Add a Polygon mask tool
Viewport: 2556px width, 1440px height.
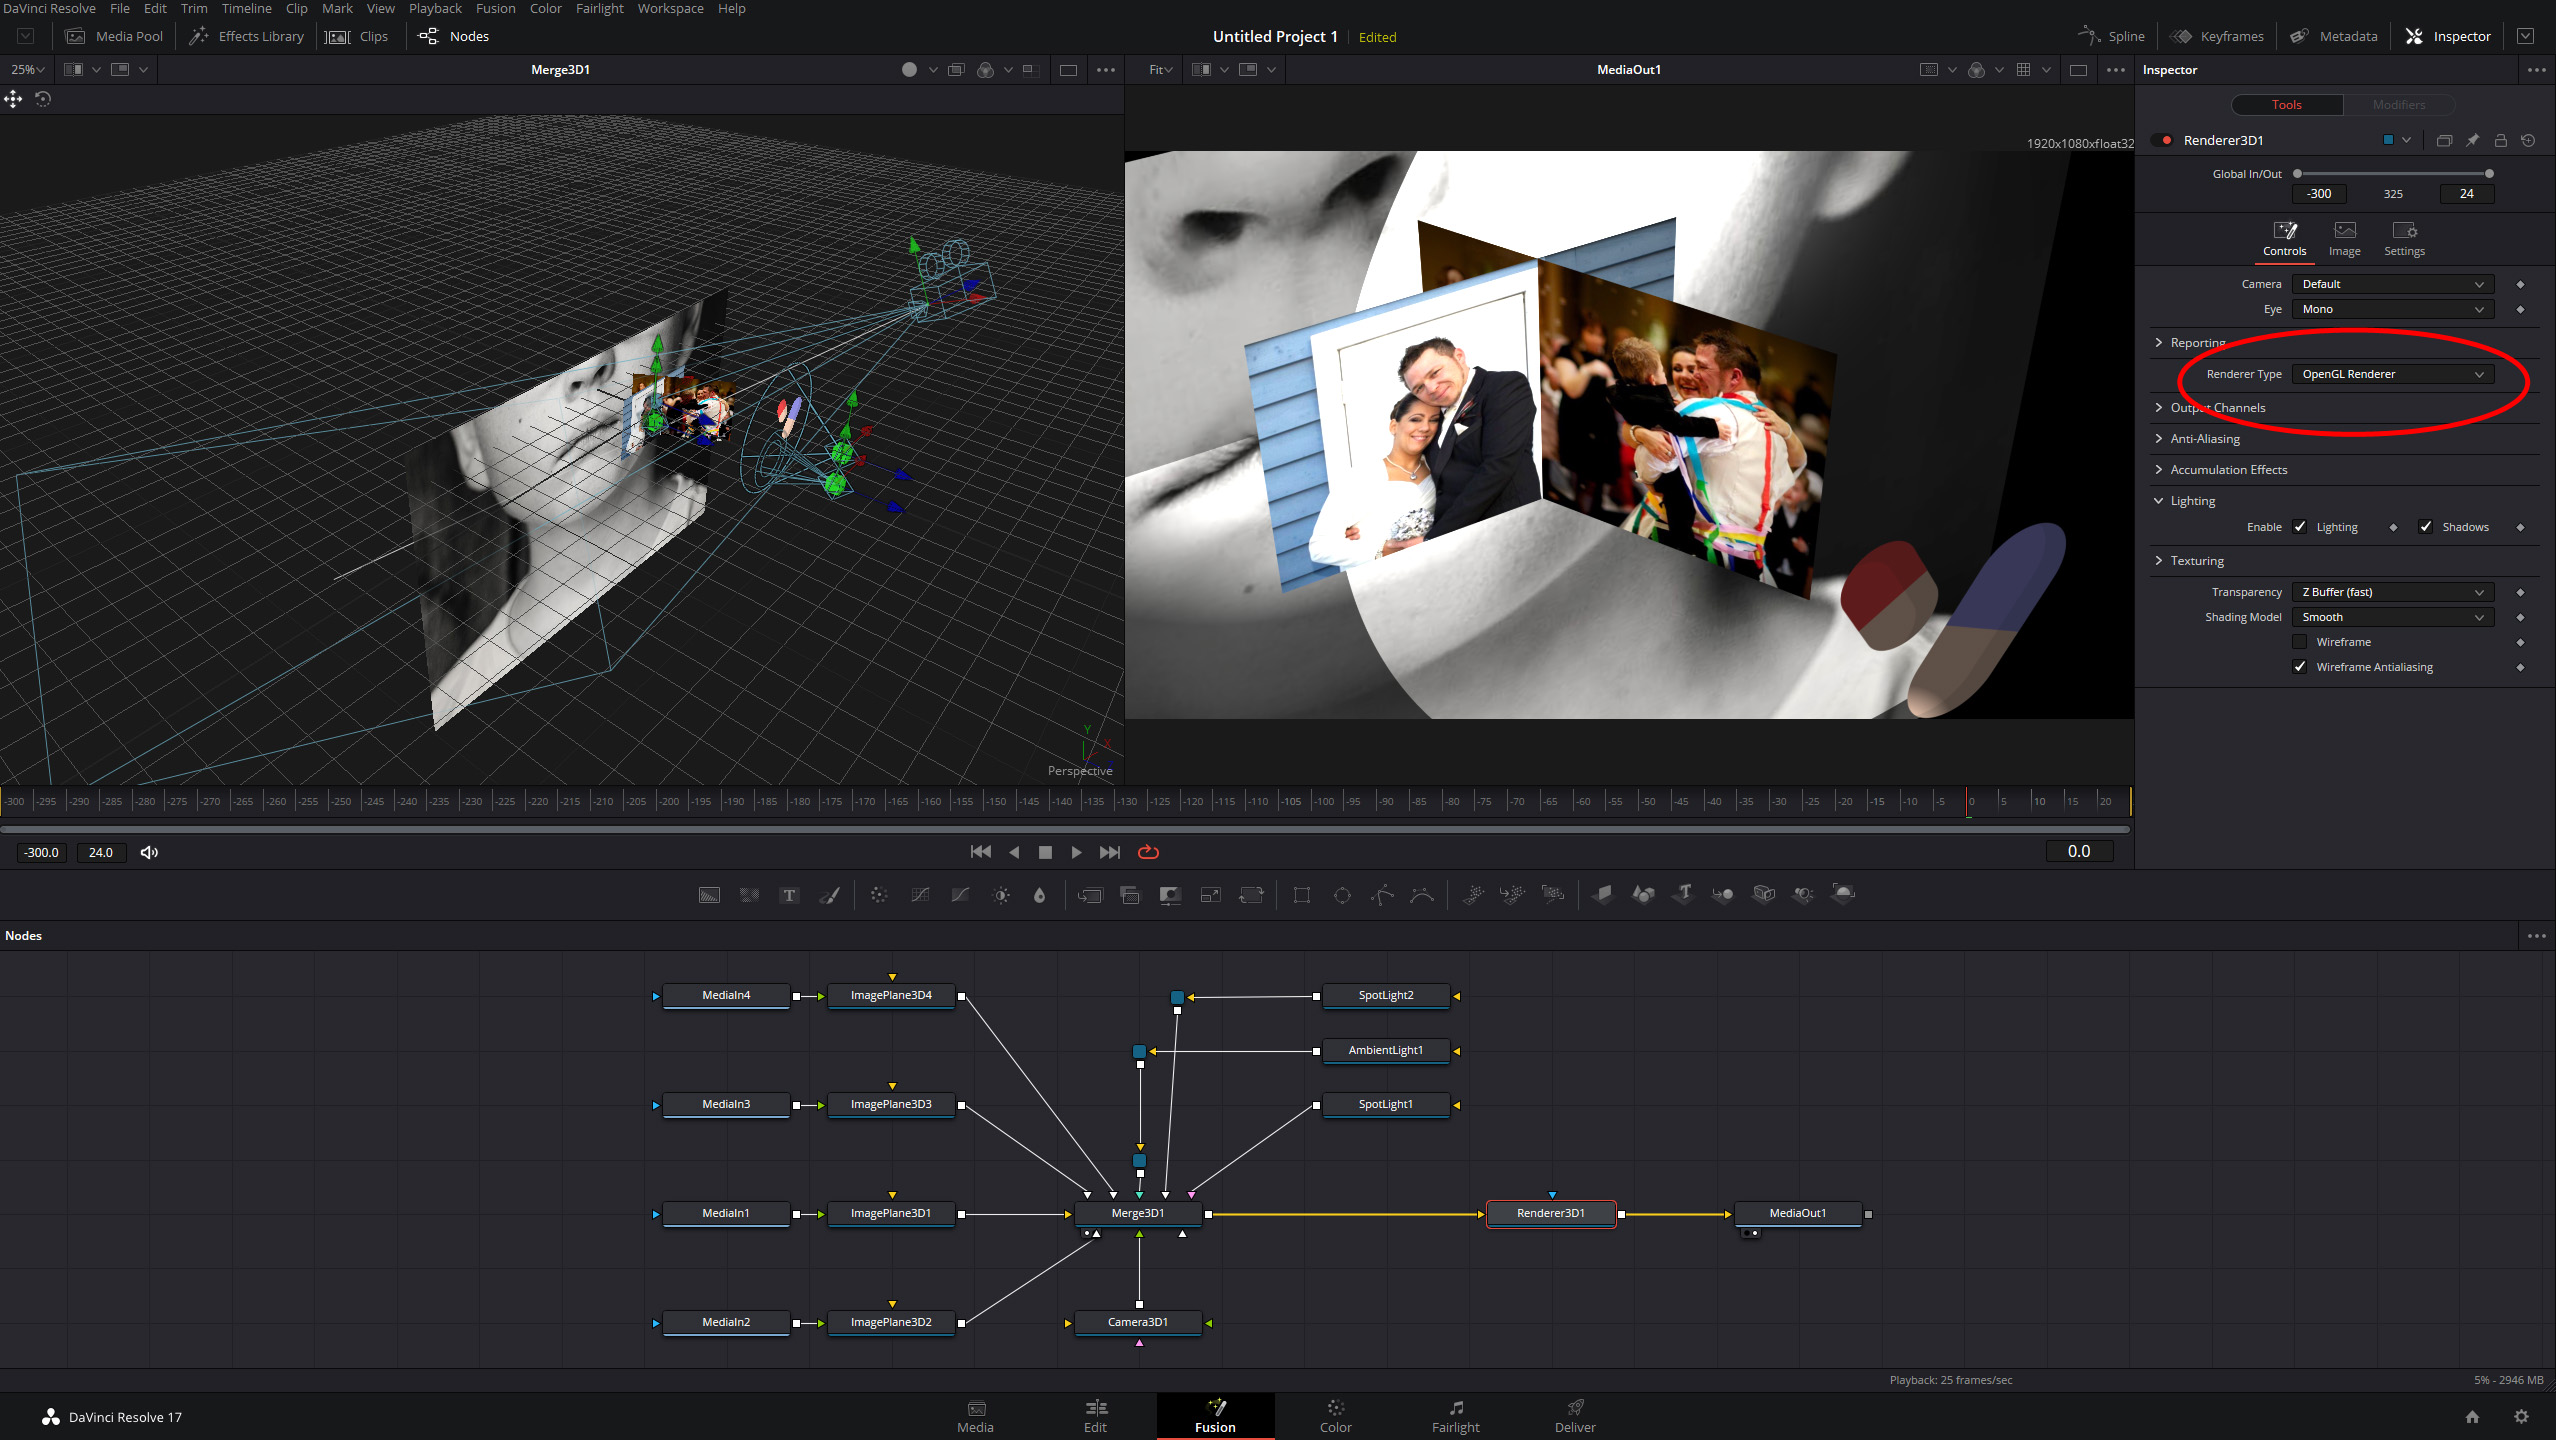click(1382, 895)
